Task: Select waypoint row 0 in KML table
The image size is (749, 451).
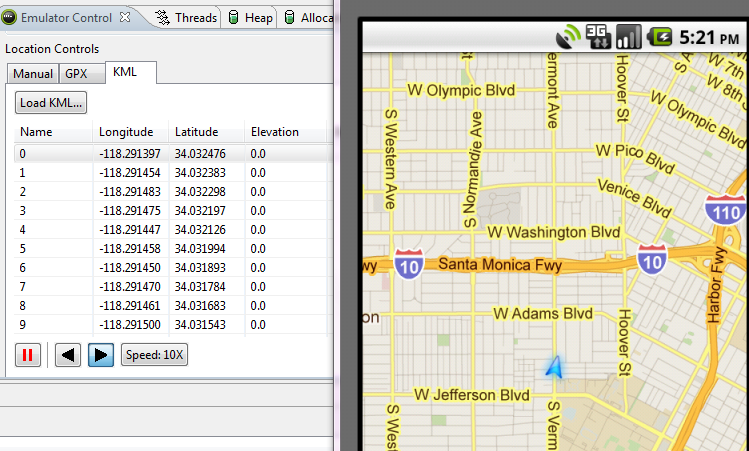Action: [171, 154]
